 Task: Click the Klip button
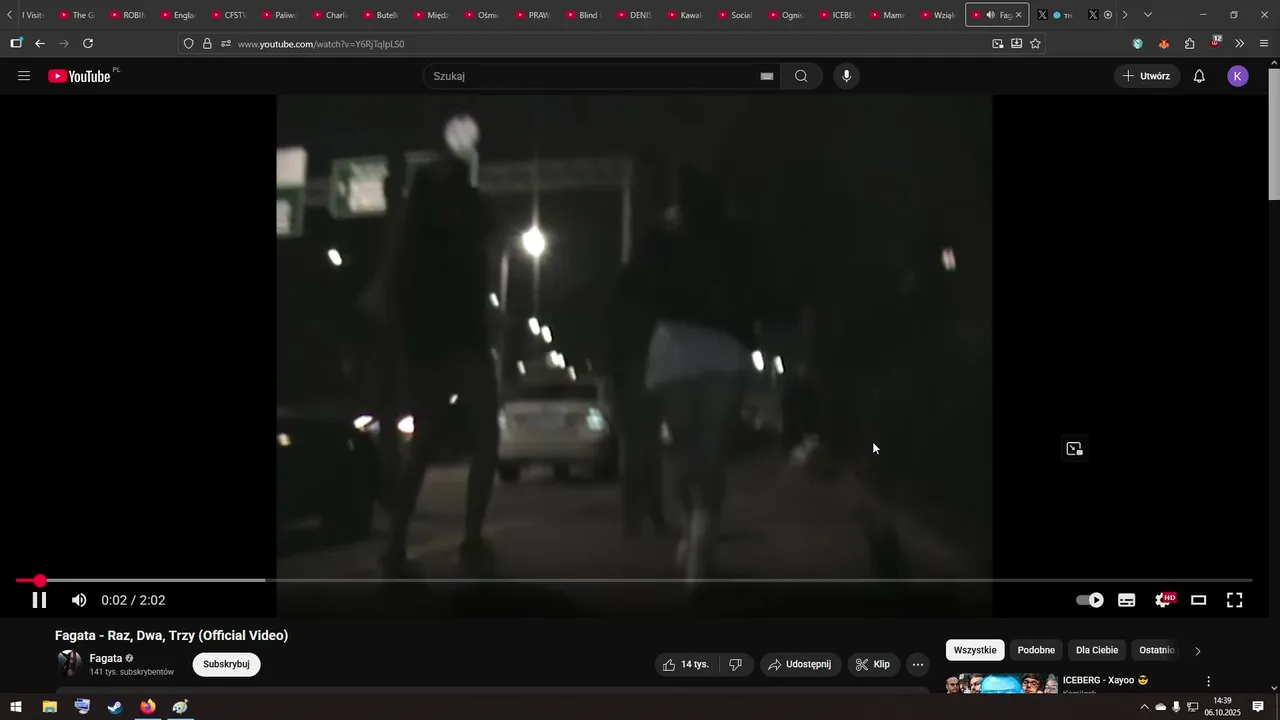point(873,664)
